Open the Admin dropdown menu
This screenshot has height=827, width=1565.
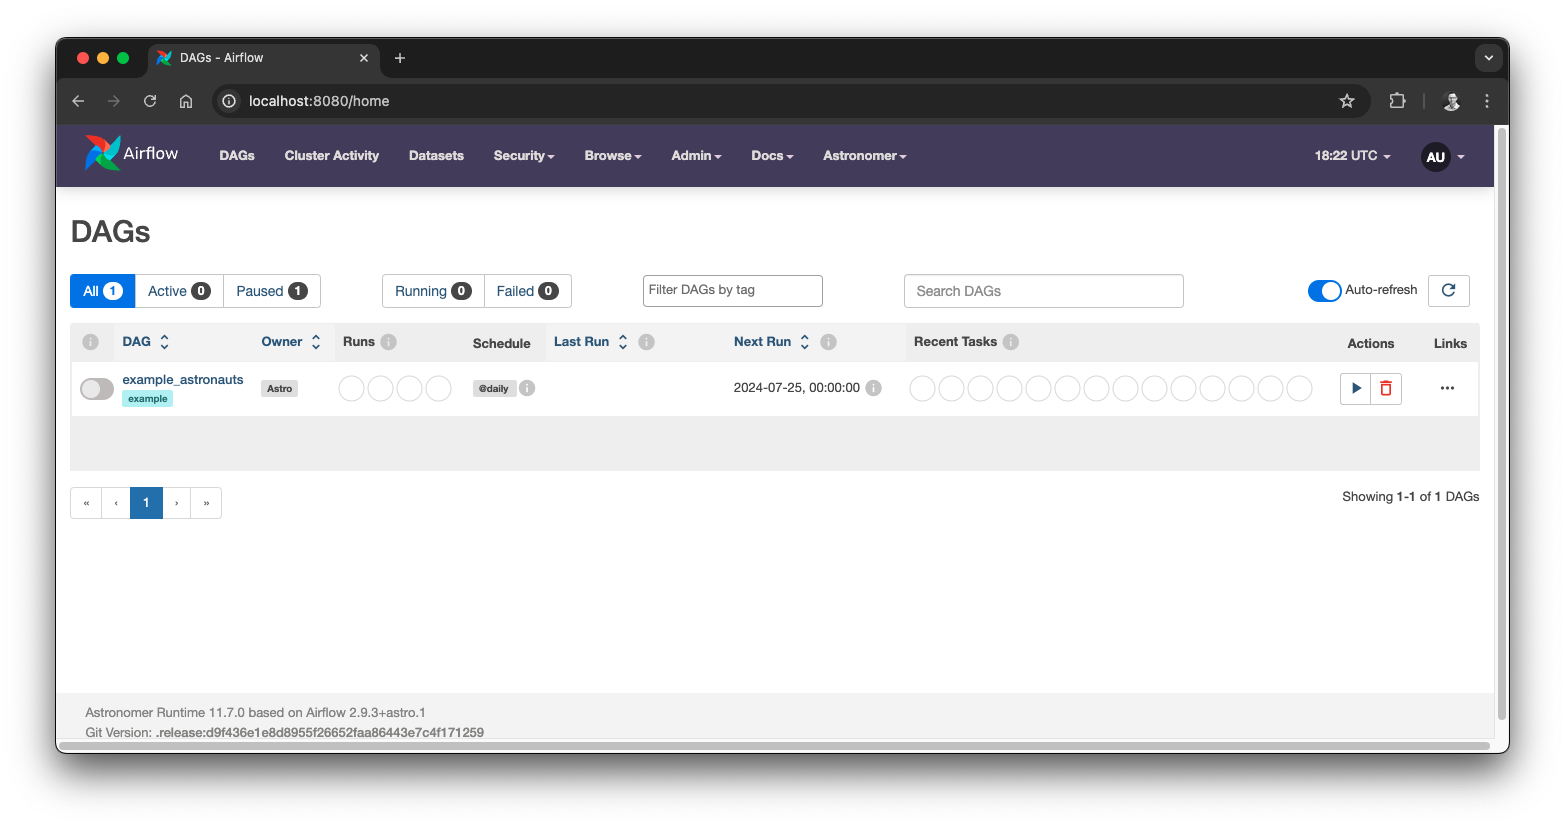(696, 155)
